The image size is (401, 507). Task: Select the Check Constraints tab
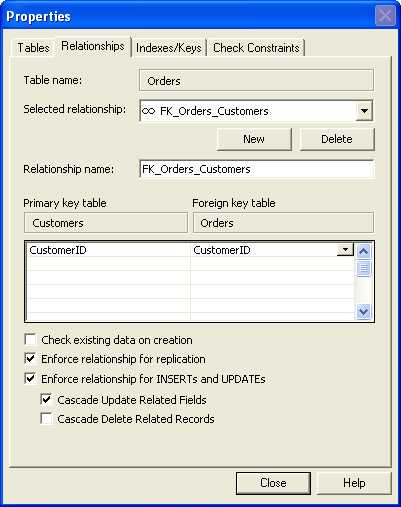click(256, 48)
